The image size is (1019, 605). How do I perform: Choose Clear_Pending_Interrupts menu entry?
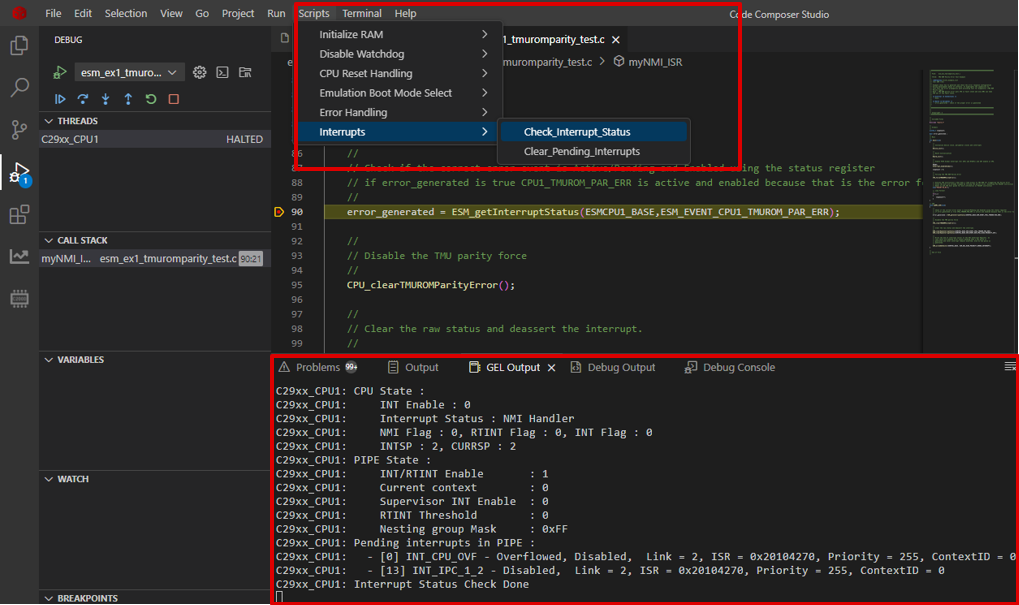580,152
